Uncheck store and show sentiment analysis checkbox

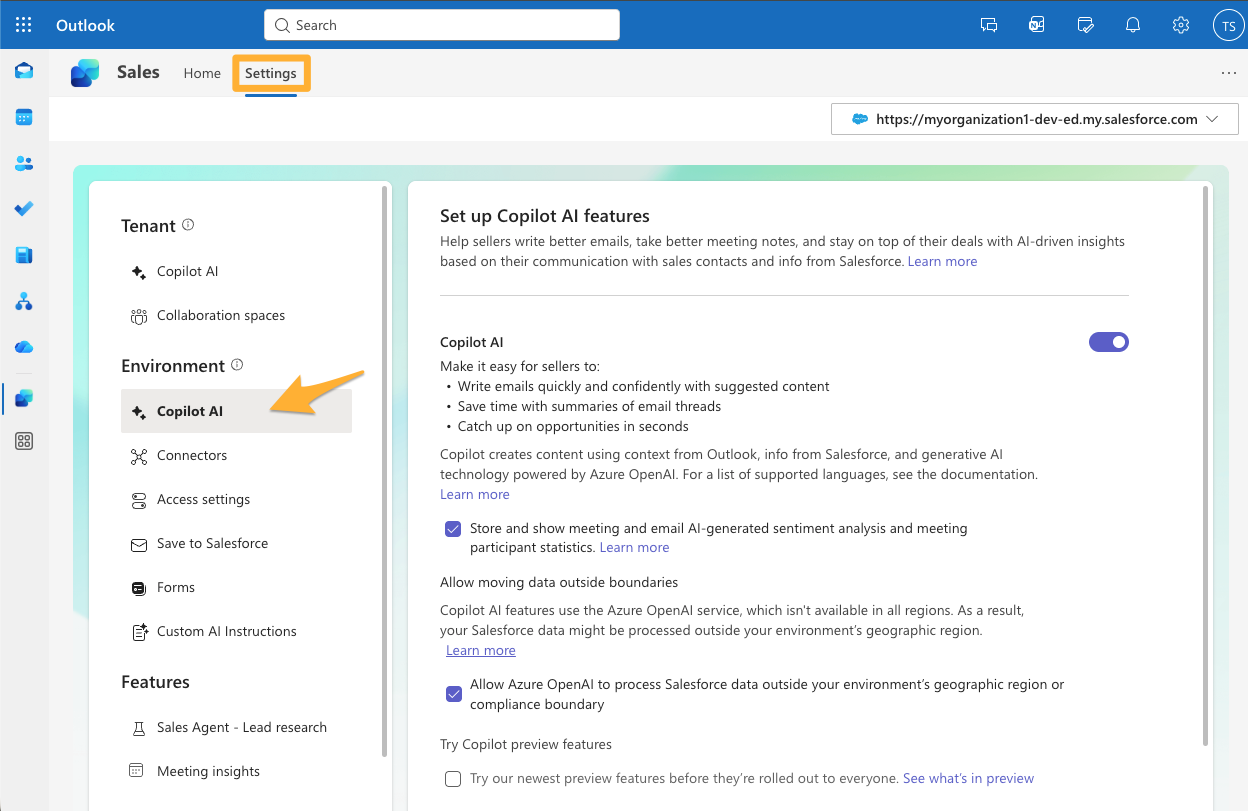454,529
